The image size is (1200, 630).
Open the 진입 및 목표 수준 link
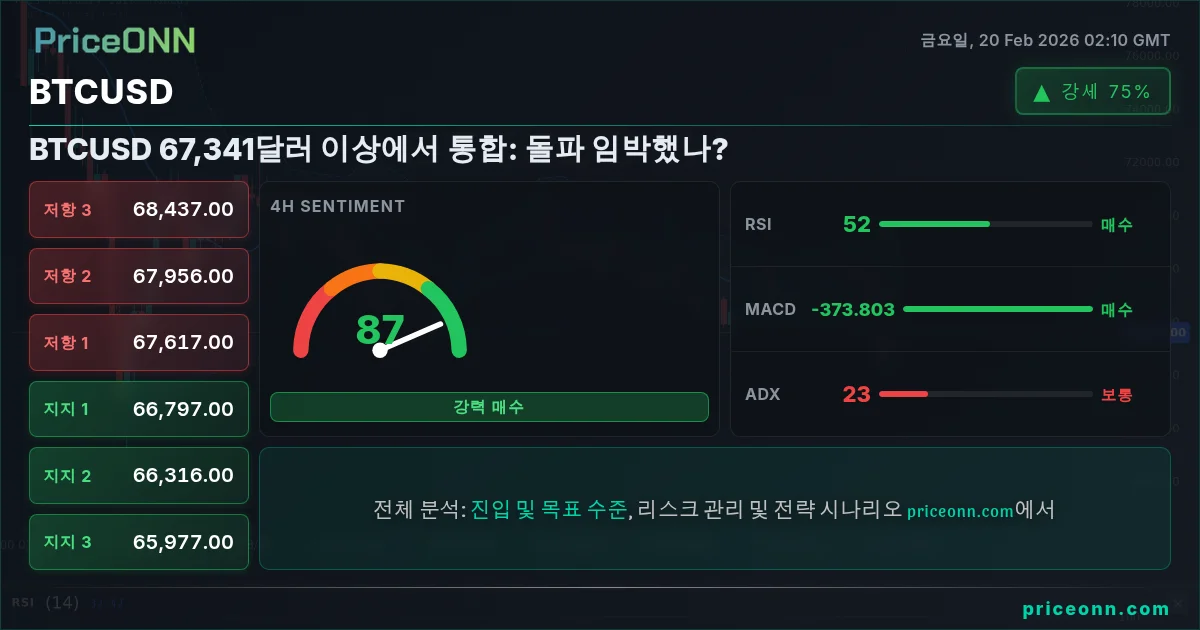549,509
